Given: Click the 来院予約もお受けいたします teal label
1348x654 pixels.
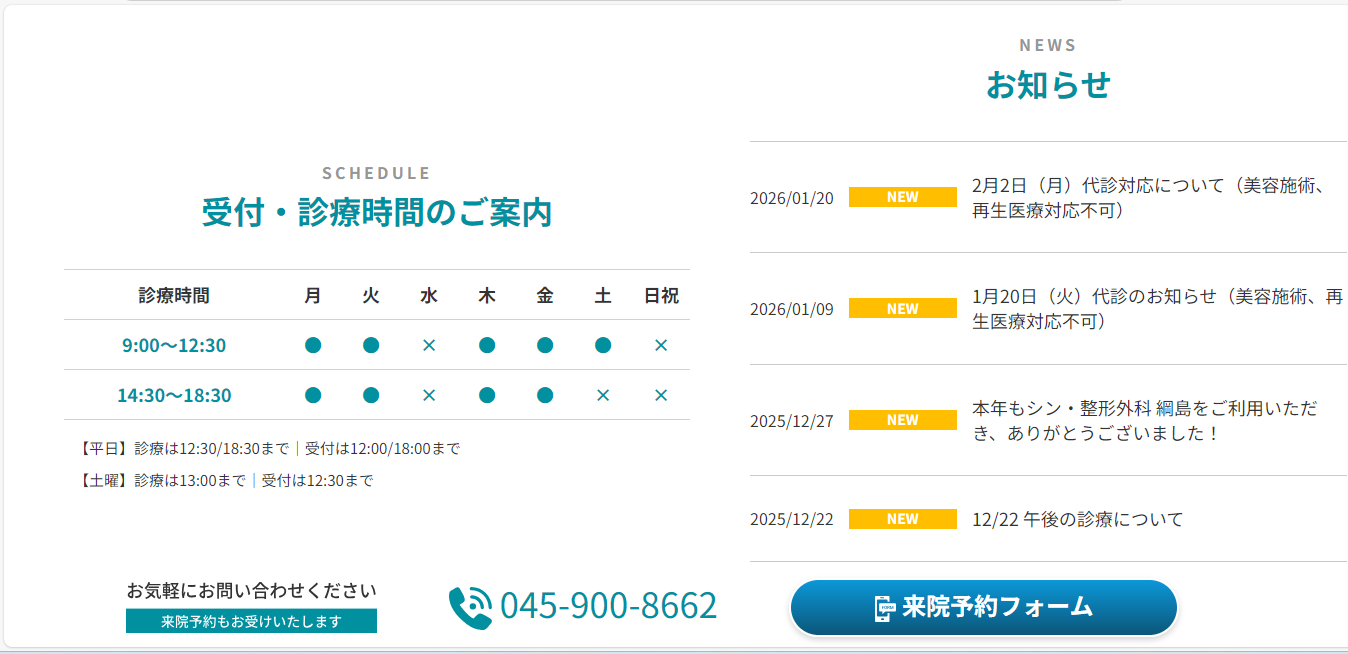Looking at the screenshot, I should pyautogui.click(x=251, y=621).
